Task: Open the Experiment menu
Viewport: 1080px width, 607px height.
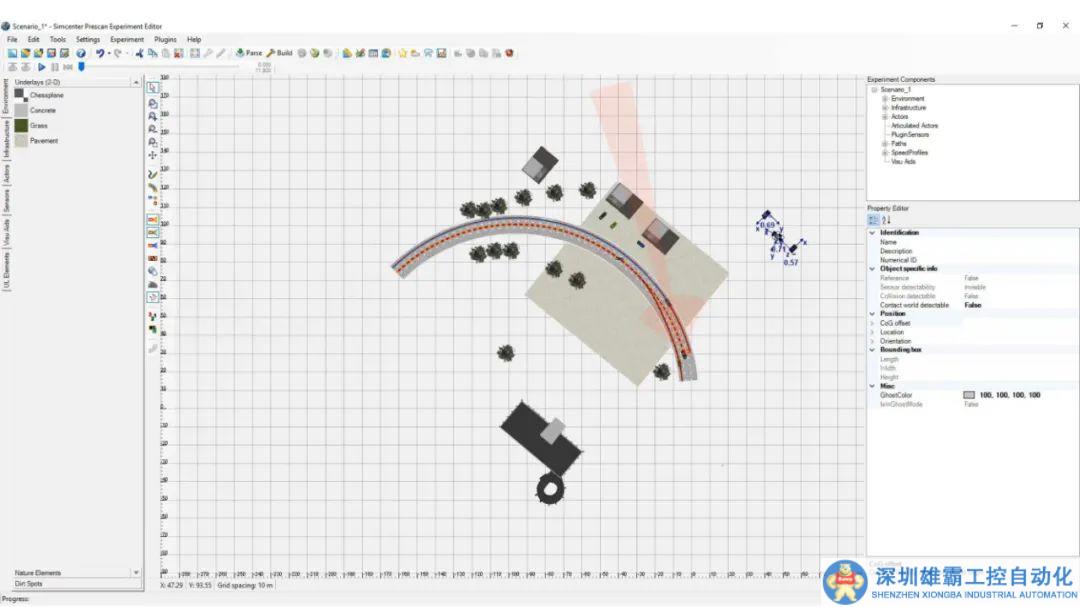Action: (x=127, y=39)
